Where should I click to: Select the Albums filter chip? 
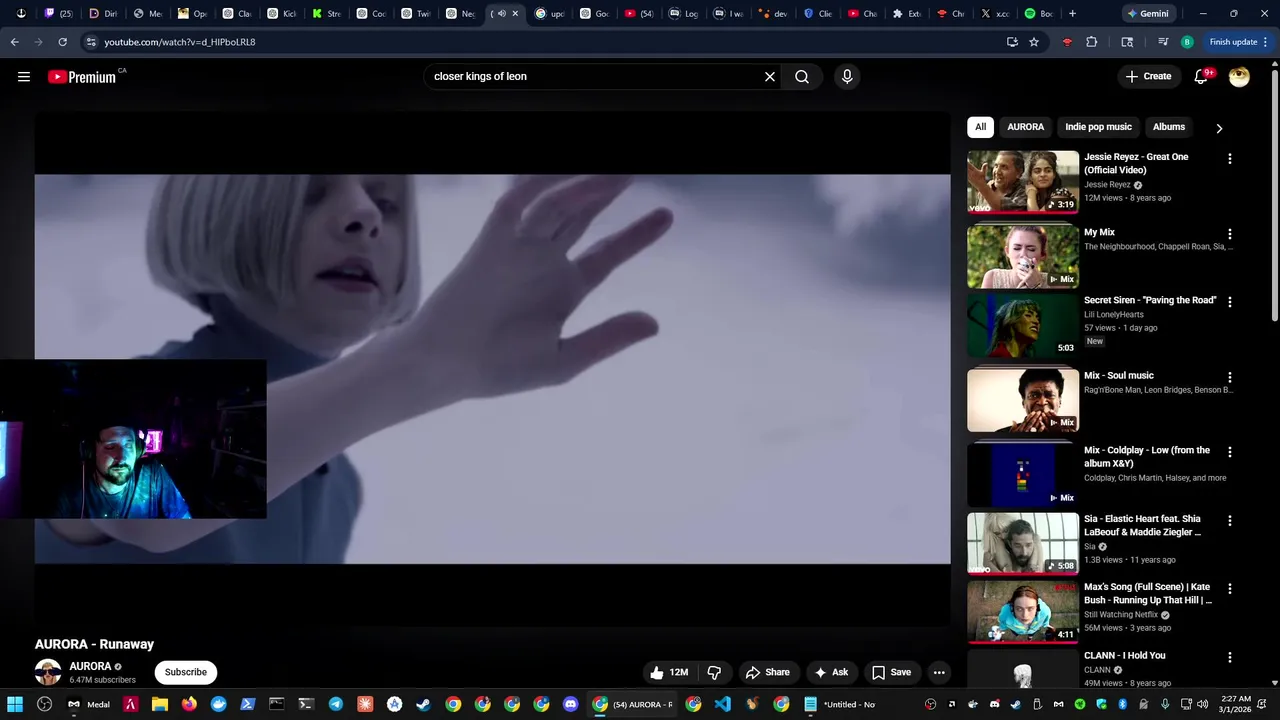1168,127
